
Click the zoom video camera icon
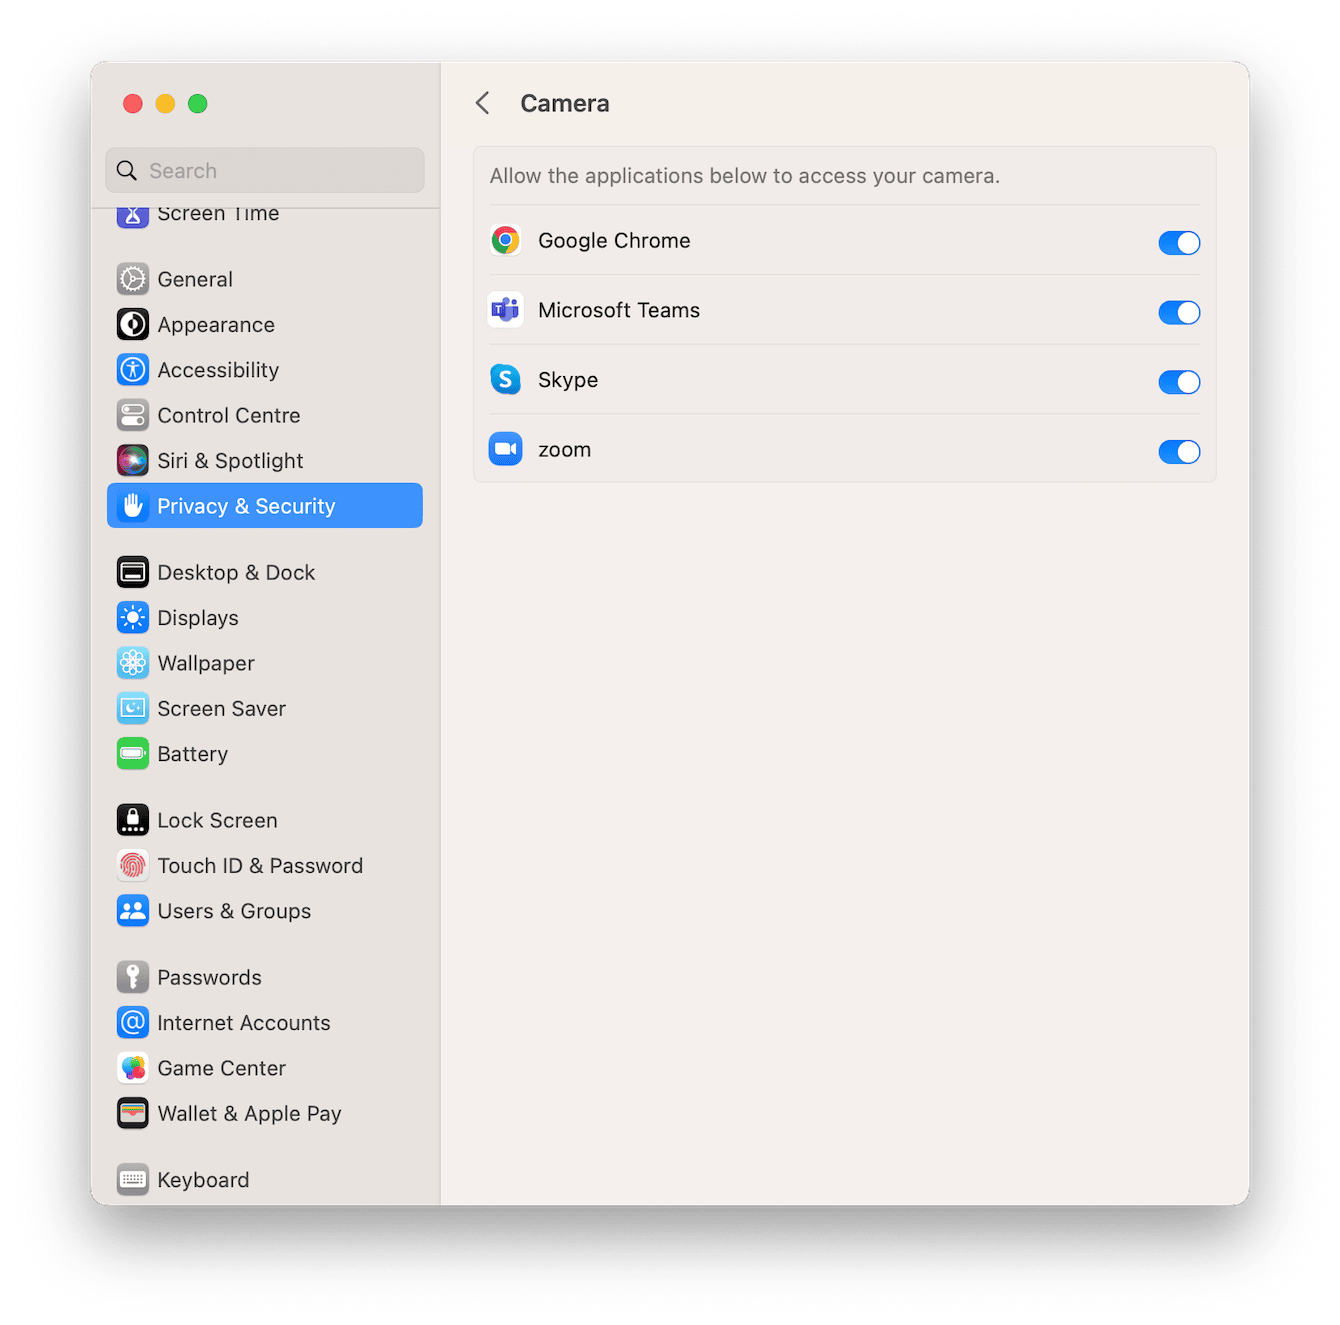tap(505, 449)
